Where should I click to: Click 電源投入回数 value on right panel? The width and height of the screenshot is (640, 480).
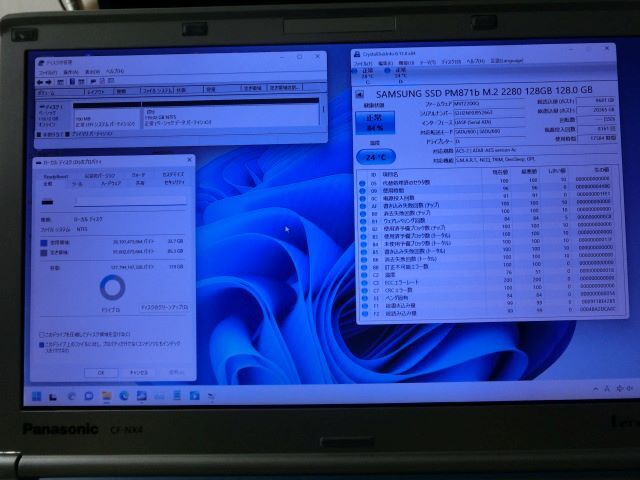point(597,129)
